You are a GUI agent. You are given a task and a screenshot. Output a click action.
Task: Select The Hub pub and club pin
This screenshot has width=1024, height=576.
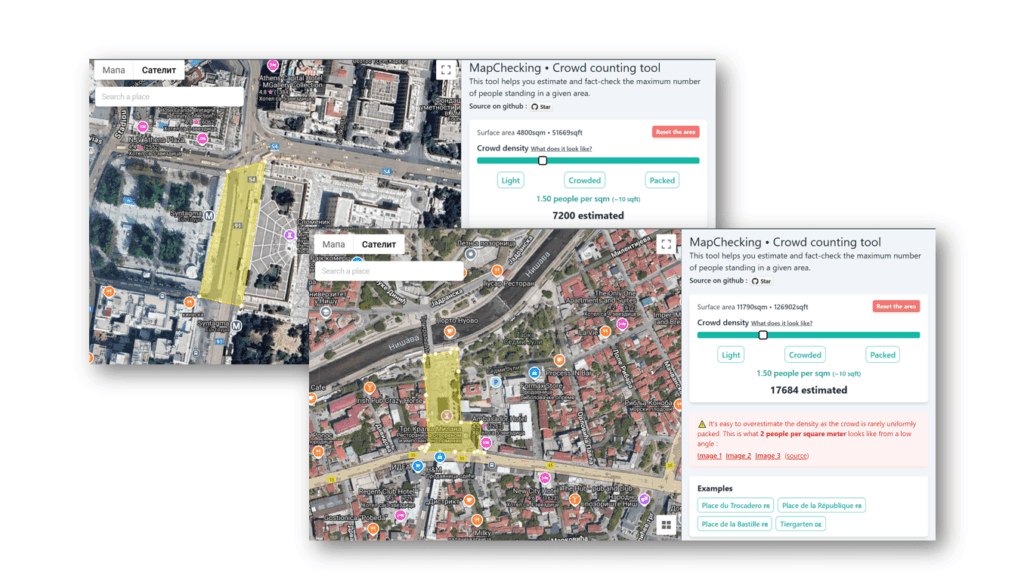pyautogui.click(x=575, y=500)
